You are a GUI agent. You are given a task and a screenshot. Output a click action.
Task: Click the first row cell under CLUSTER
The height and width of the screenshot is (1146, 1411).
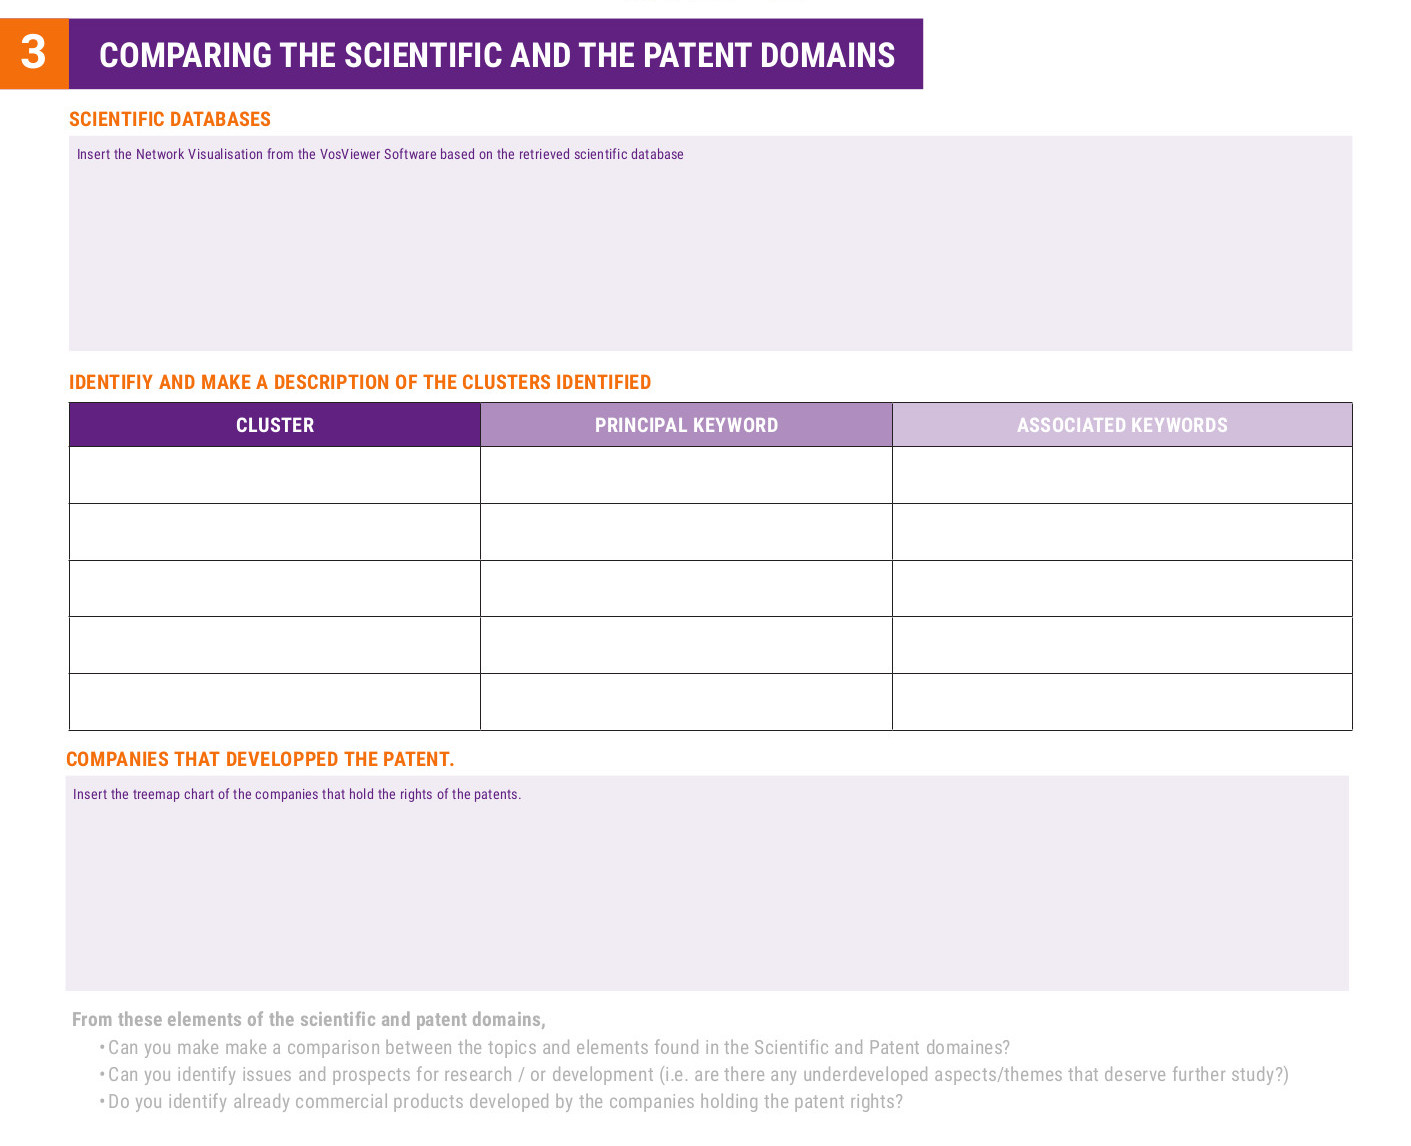pos(275,475)
